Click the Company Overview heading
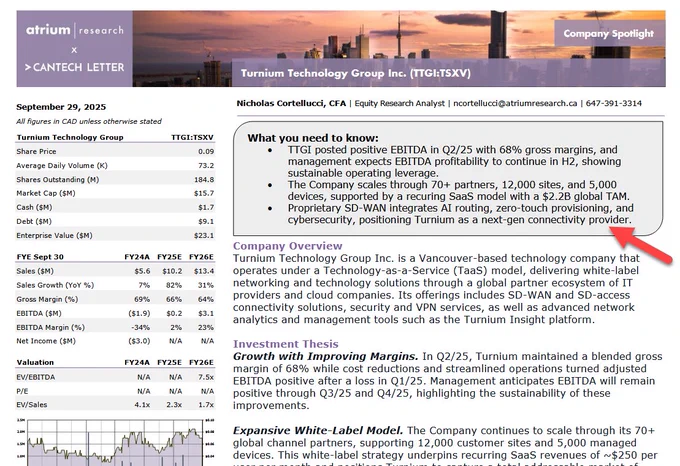This screenshot has height=466, width=680. pos(288,246)
